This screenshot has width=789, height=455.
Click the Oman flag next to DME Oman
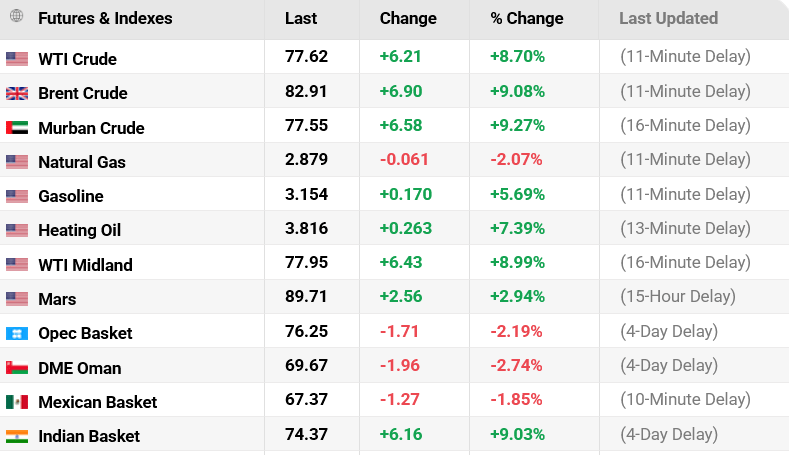(17, 368)
